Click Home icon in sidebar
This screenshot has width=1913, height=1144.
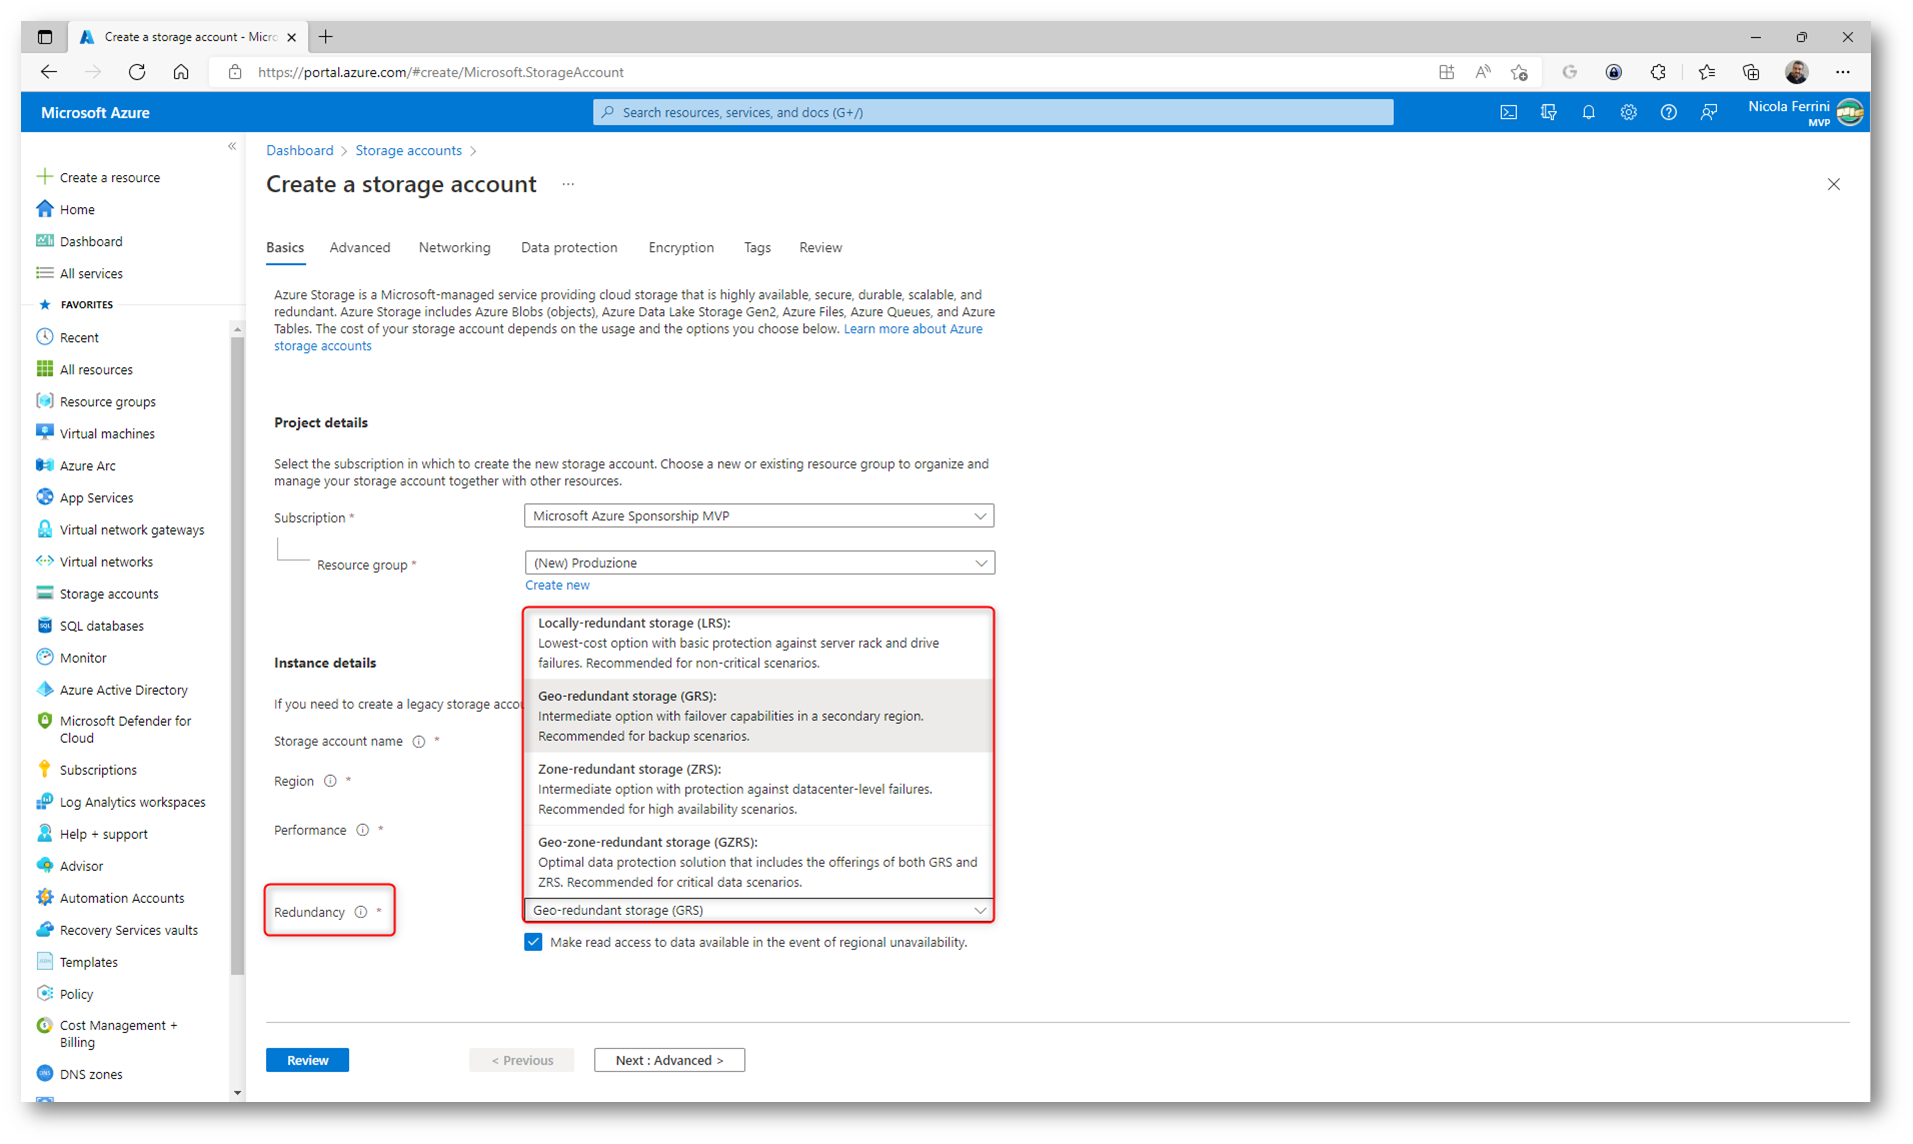point(44,209)
